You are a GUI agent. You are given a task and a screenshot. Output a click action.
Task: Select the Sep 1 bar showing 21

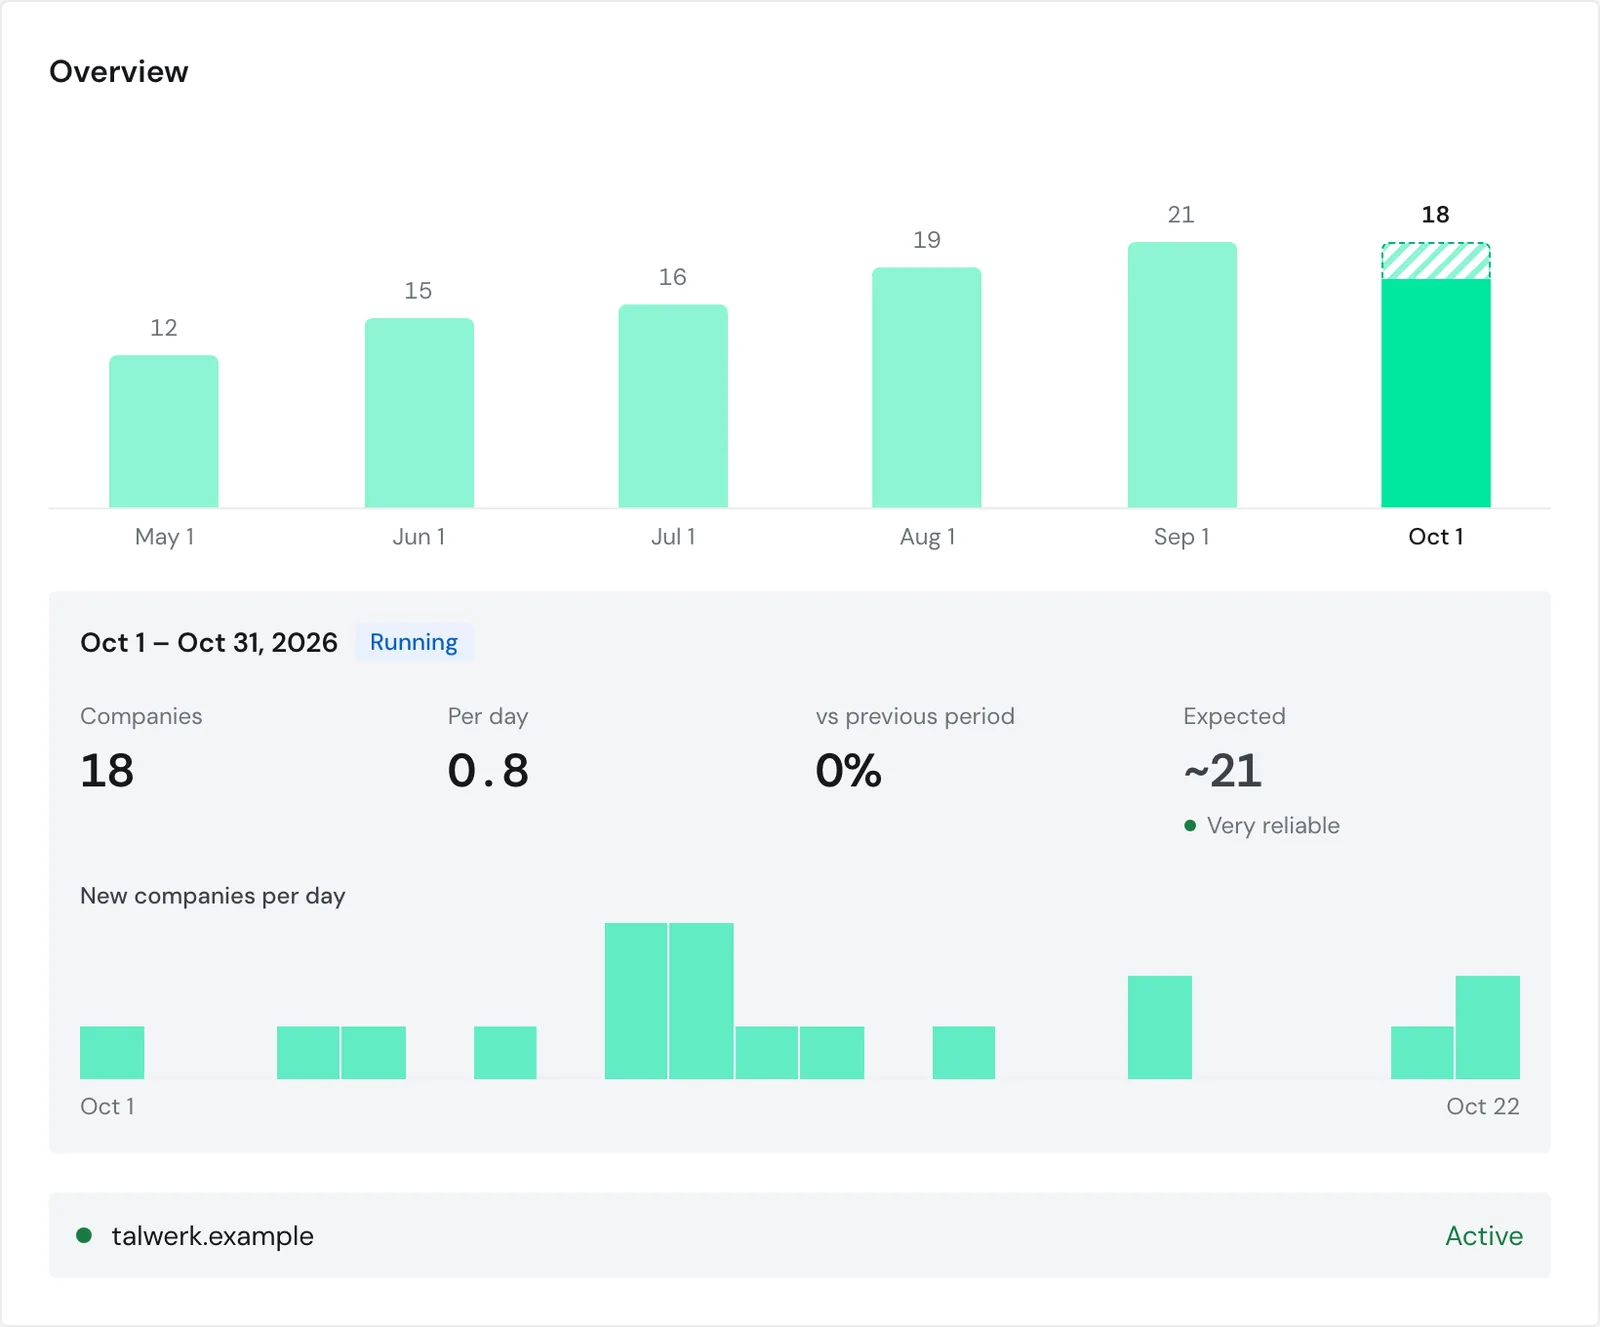[1182, 375]
